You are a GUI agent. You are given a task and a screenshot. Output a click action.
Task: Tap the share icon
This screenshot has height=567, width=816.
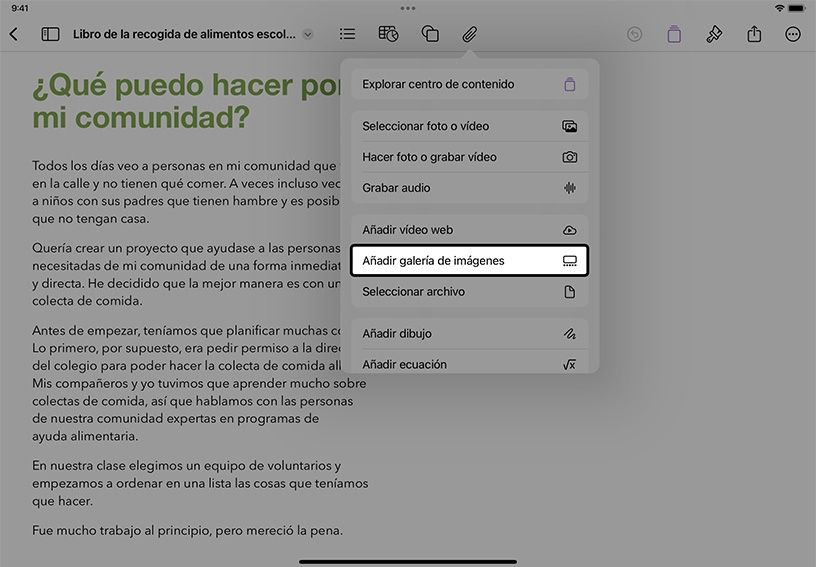pyautogui.click(x=754, y=34)
